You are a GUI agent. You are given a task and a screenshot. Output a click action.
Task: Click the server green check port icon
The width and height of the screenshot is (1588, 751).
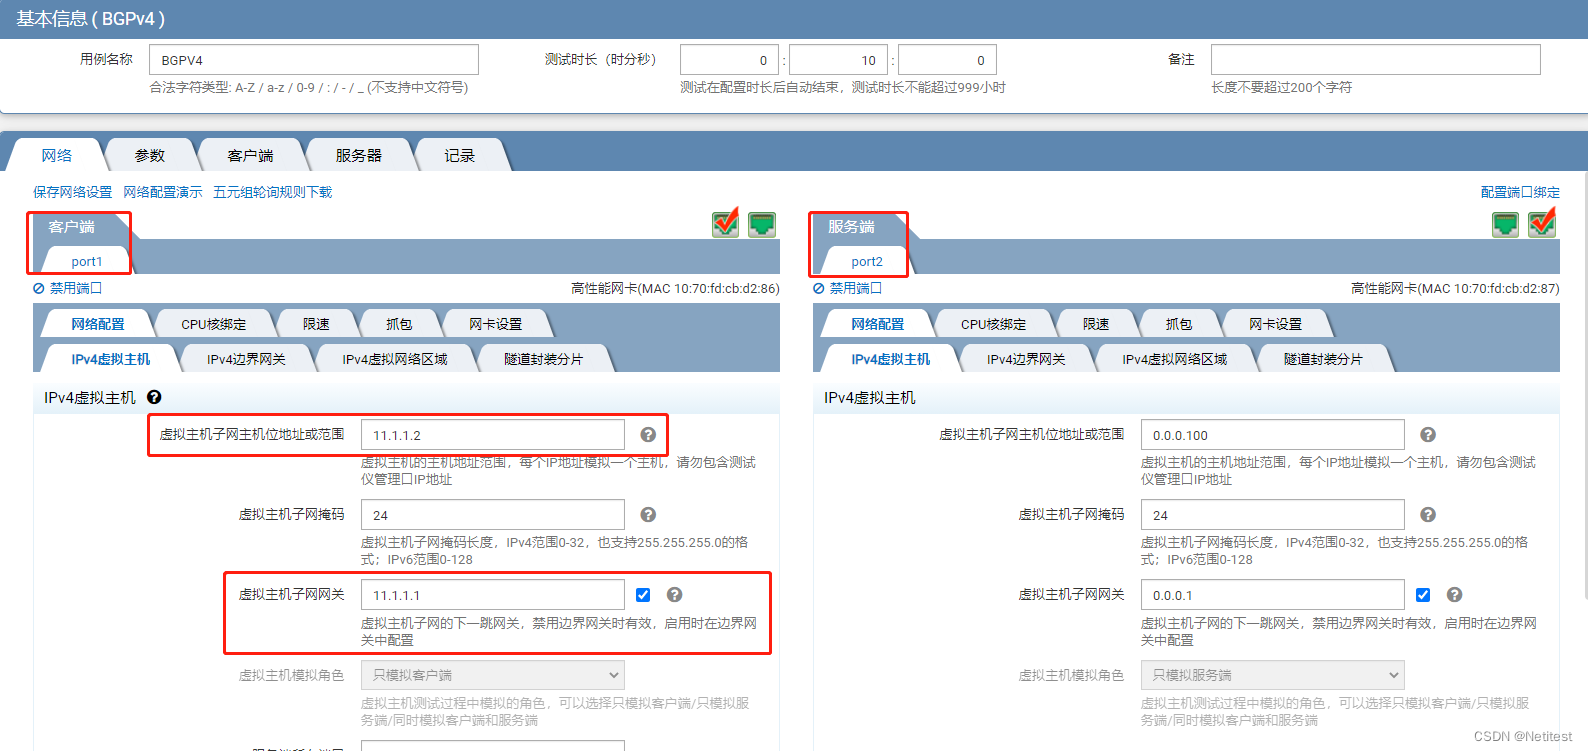1542,222
